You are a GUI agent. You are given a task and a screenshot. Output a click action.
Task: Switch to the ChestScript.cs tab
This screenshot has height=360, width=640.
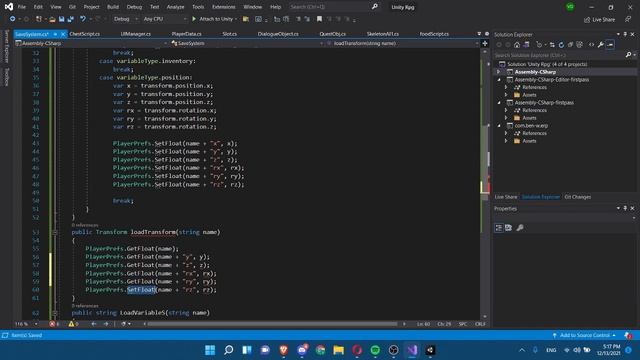(84, 34)
